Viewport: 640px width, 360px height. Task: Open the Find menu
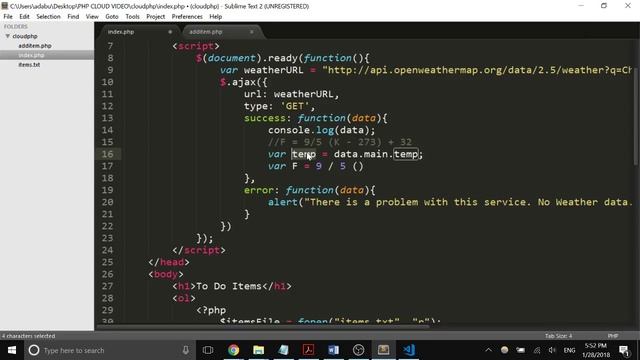(x=73, y=17)
